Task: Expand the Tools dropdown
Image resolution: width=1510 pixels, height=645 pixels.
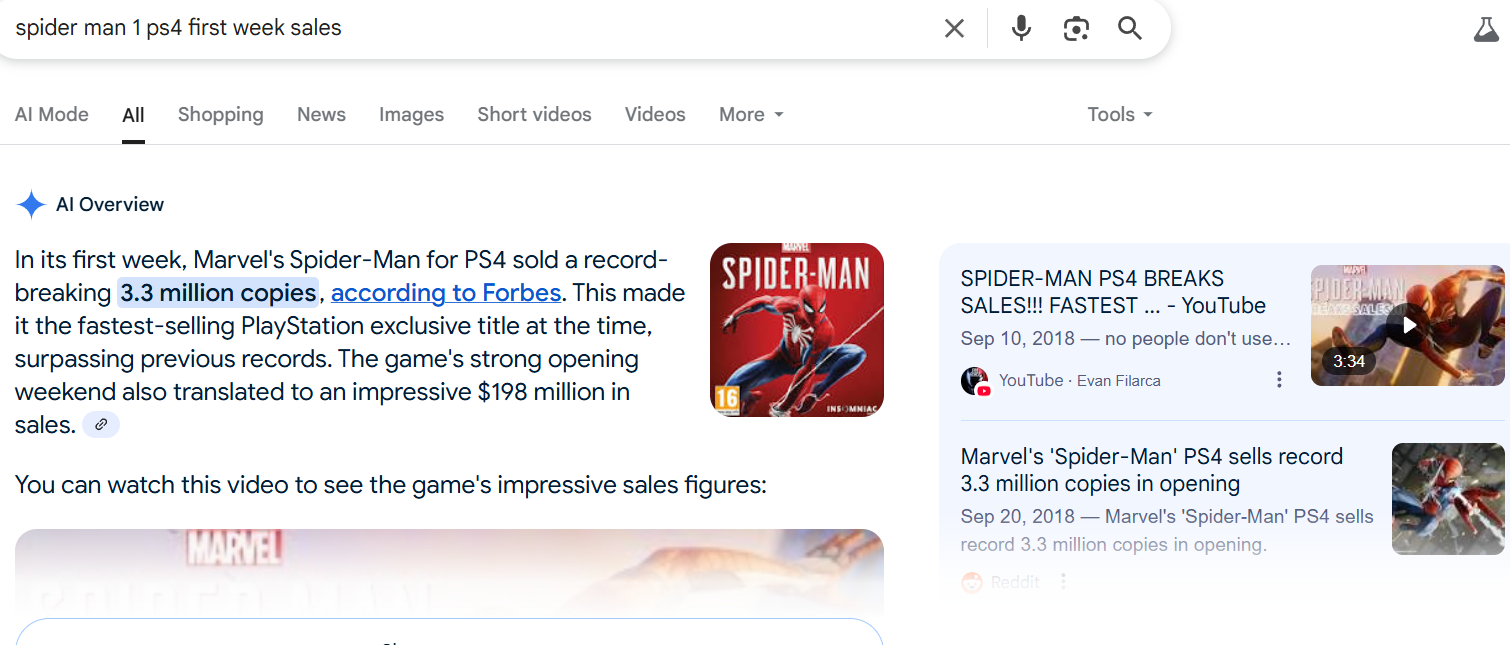Action: (1120, 115)
